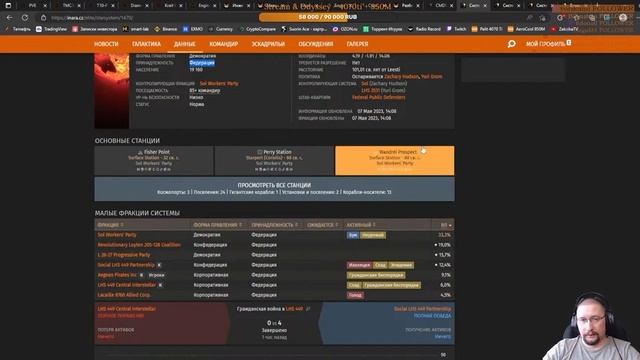Viewport: 640px width, 360px height.
Task: Open the ГАЛАКТИКА menu
Action: 146,44
